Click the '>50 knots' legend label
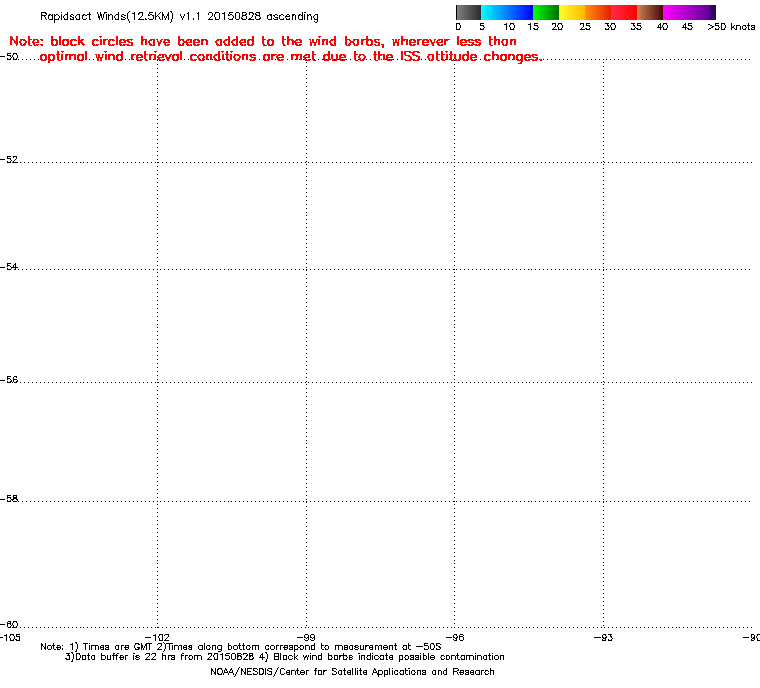Viewport: 760px width, 688px height. pos(731,27)
